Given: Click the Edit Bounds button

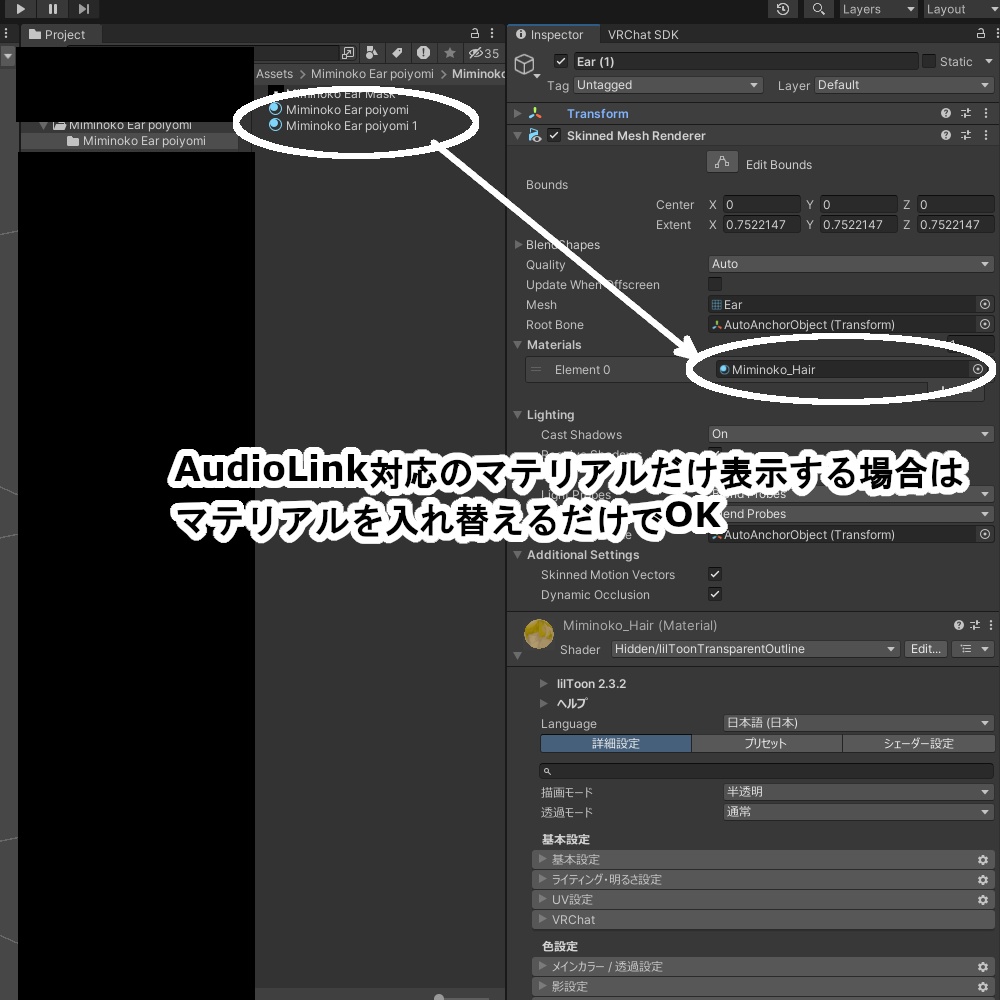Looking at the screenshot, I should [x=722, y=162].
